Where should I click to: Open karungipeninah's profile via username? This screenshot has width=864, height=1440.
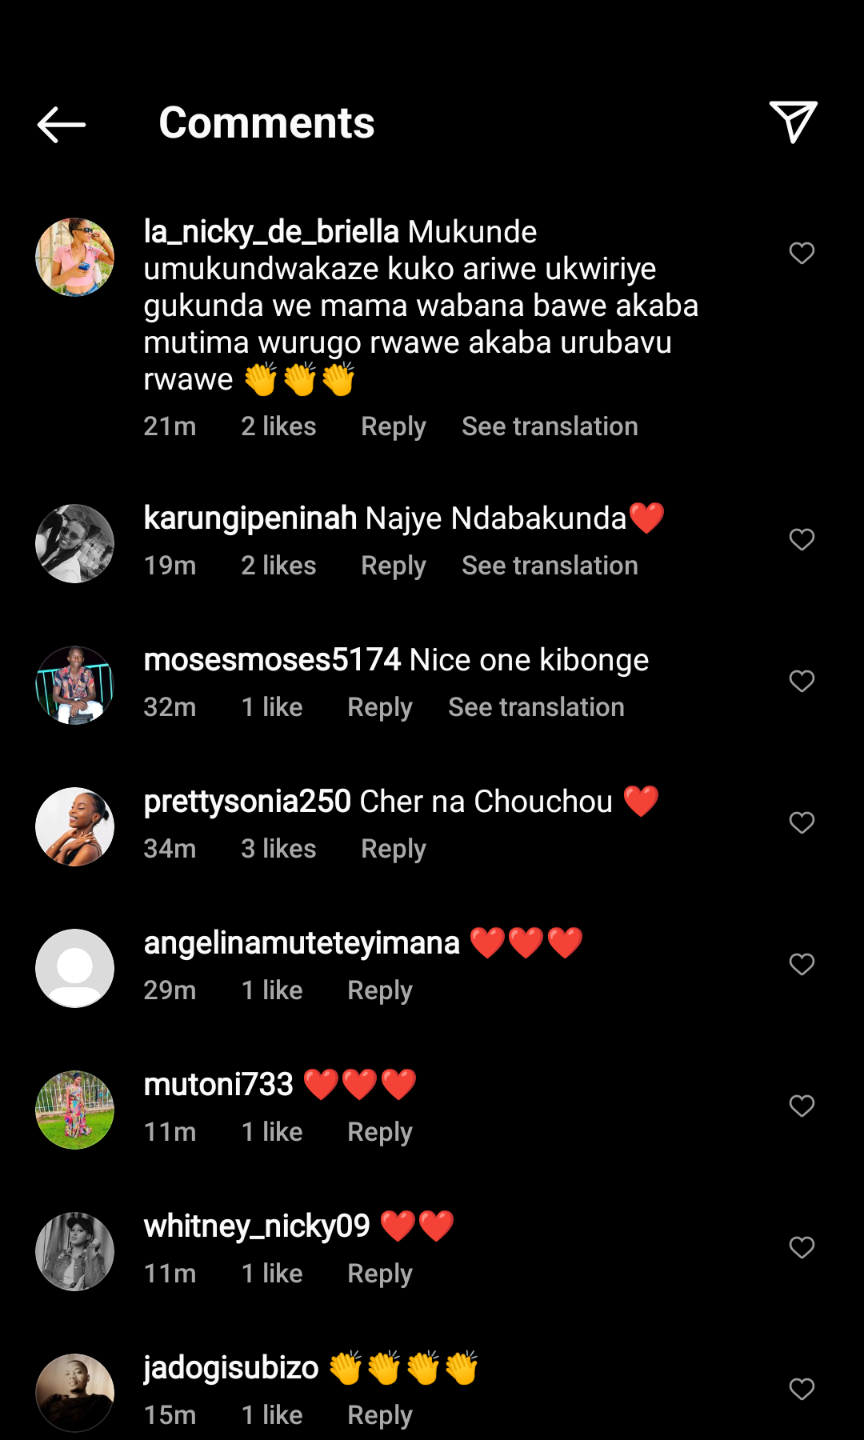coord(250,518)
